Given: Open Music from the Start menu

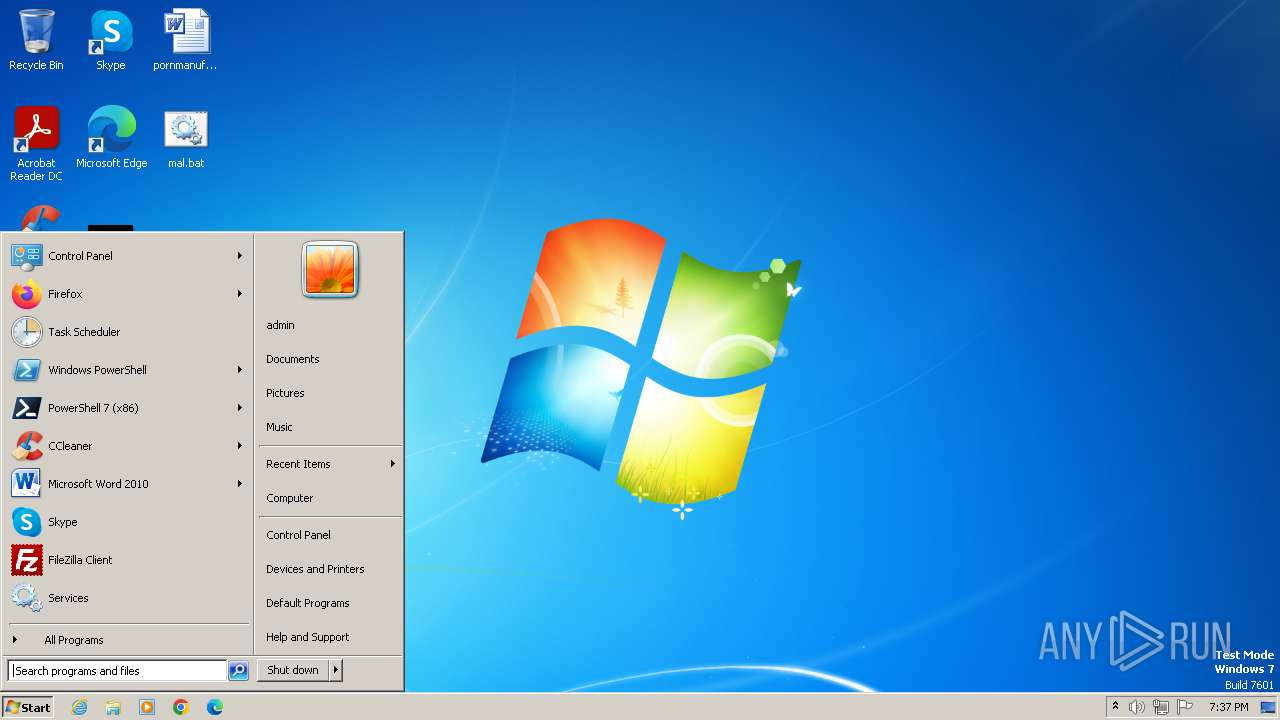Looking at the screenshot, I should click(330, 427).
